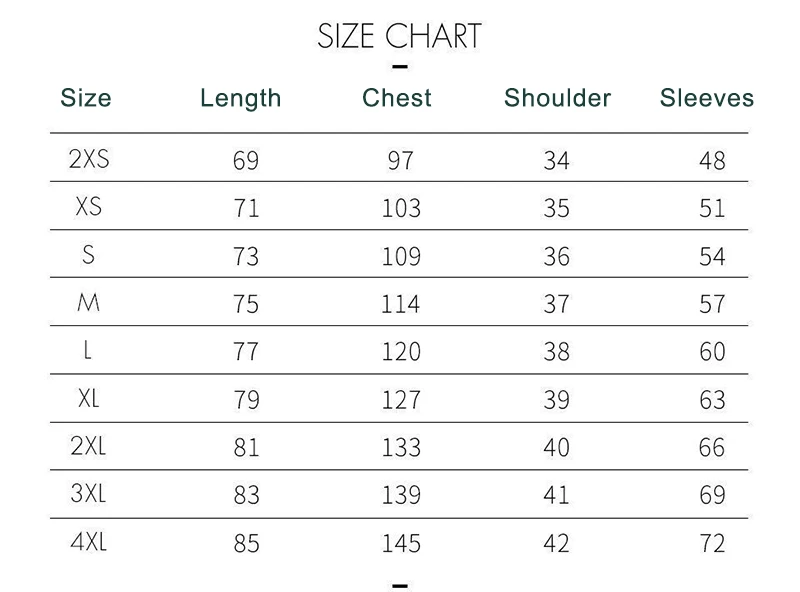Viewport: 800px width, 592px height.
Task: Select the Length column header
Action: (x=241, y=98)
